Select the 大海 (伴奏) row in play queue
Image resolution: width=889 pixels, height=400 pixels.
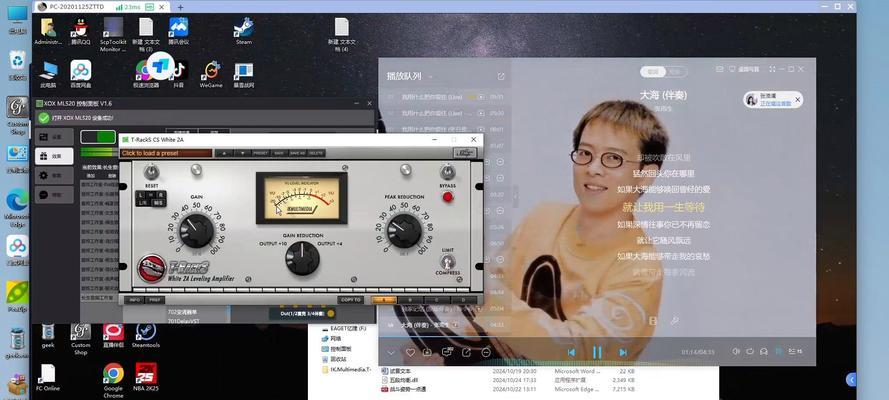(446, 325)
